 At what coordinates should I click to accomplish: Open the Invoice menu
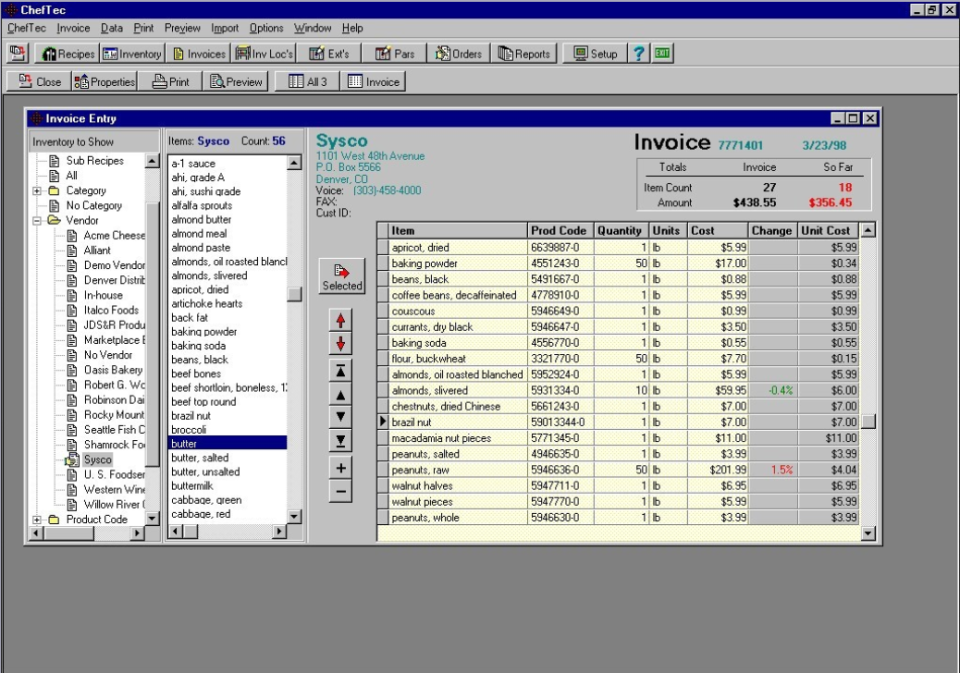pyautogui.click(x=73, y=28)
